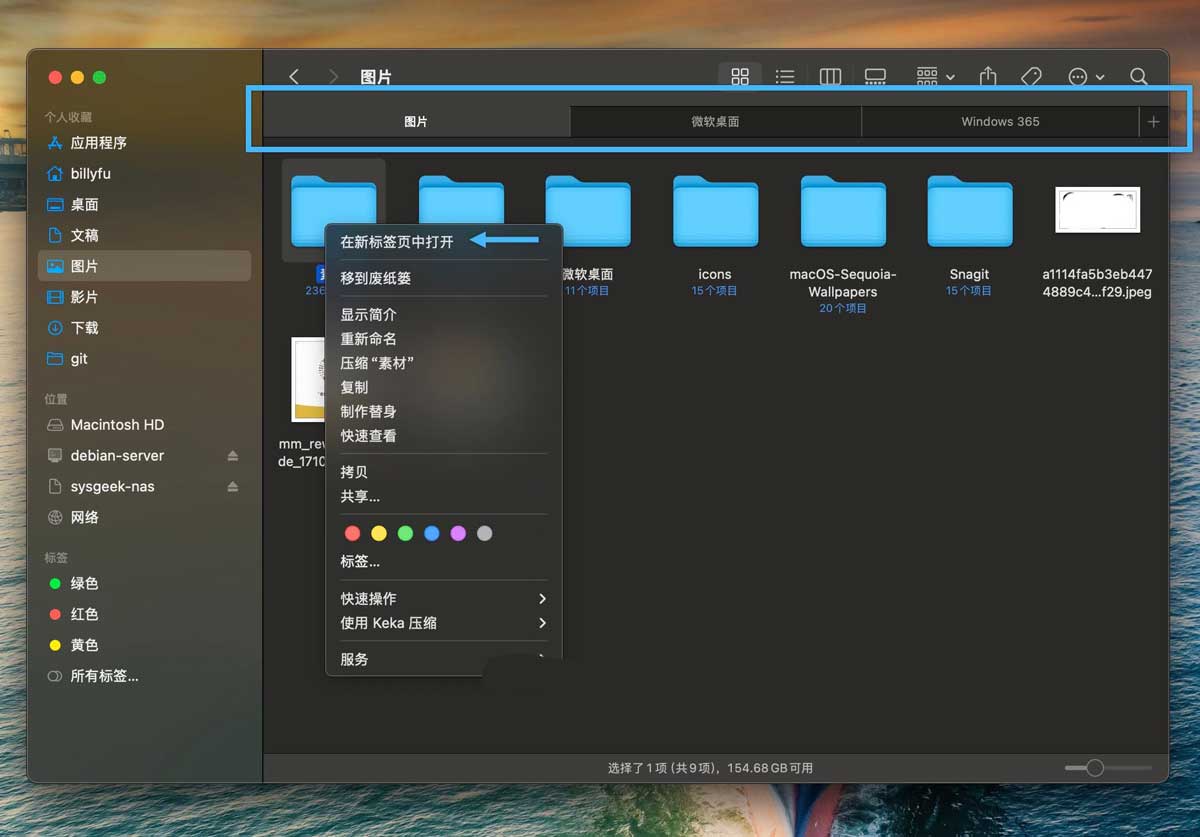Switch to column view icon

coord(829,77)
